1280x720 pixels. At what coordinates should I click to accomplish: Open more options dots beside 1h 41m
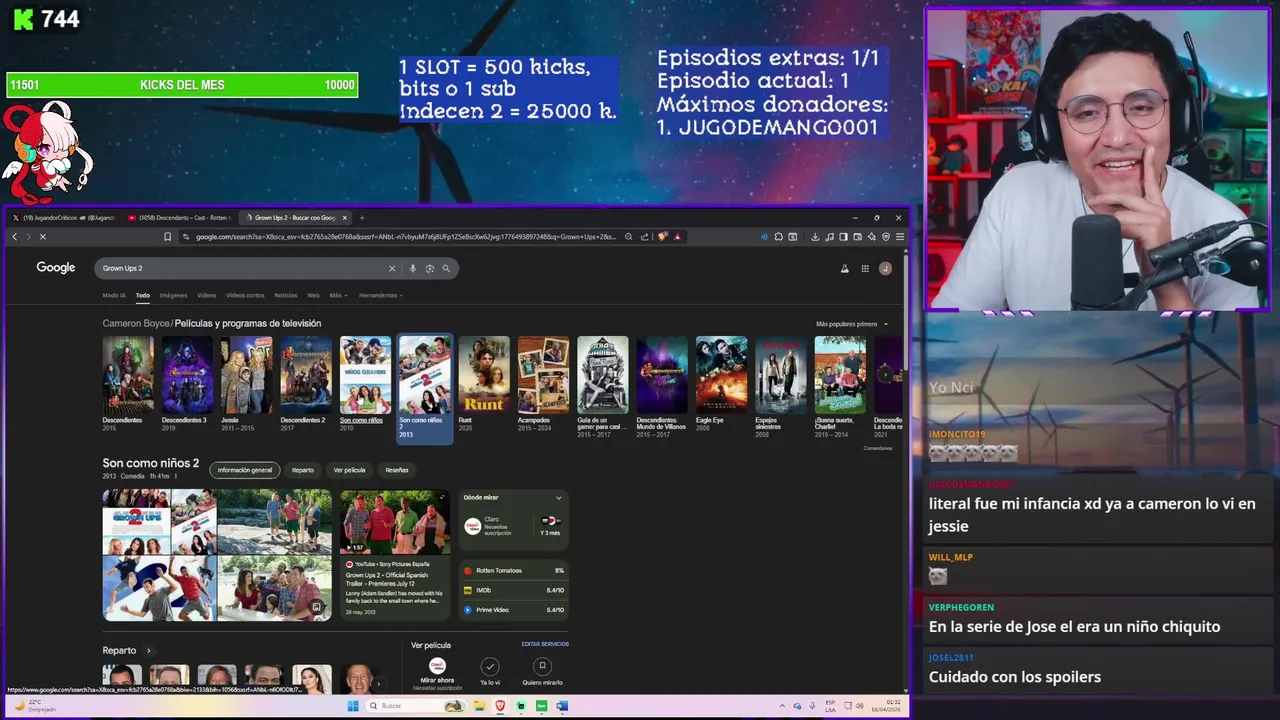pyautogui.click(x=175, y=476)
